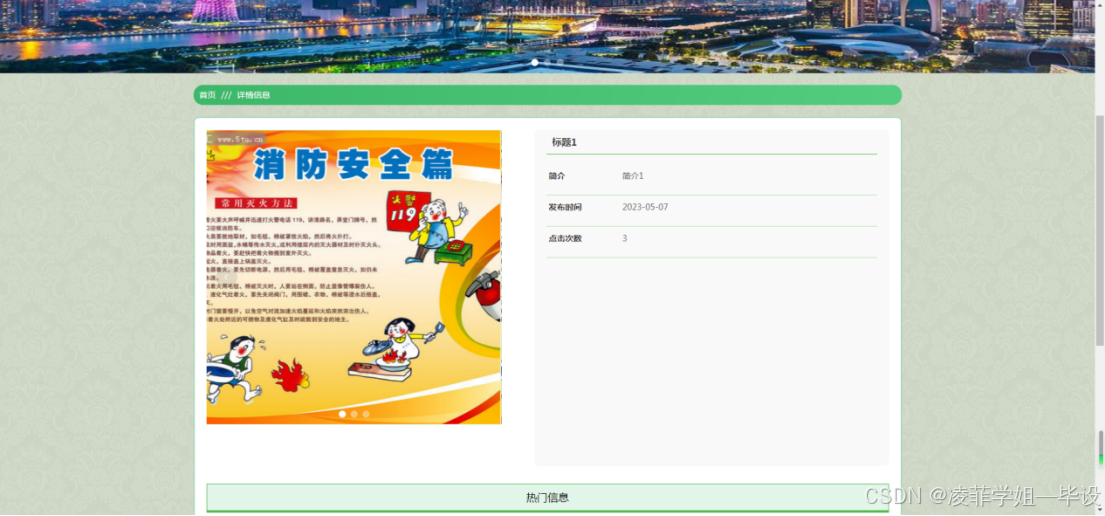
Task: Click the 简介1 value
Action: click(633, 176)
